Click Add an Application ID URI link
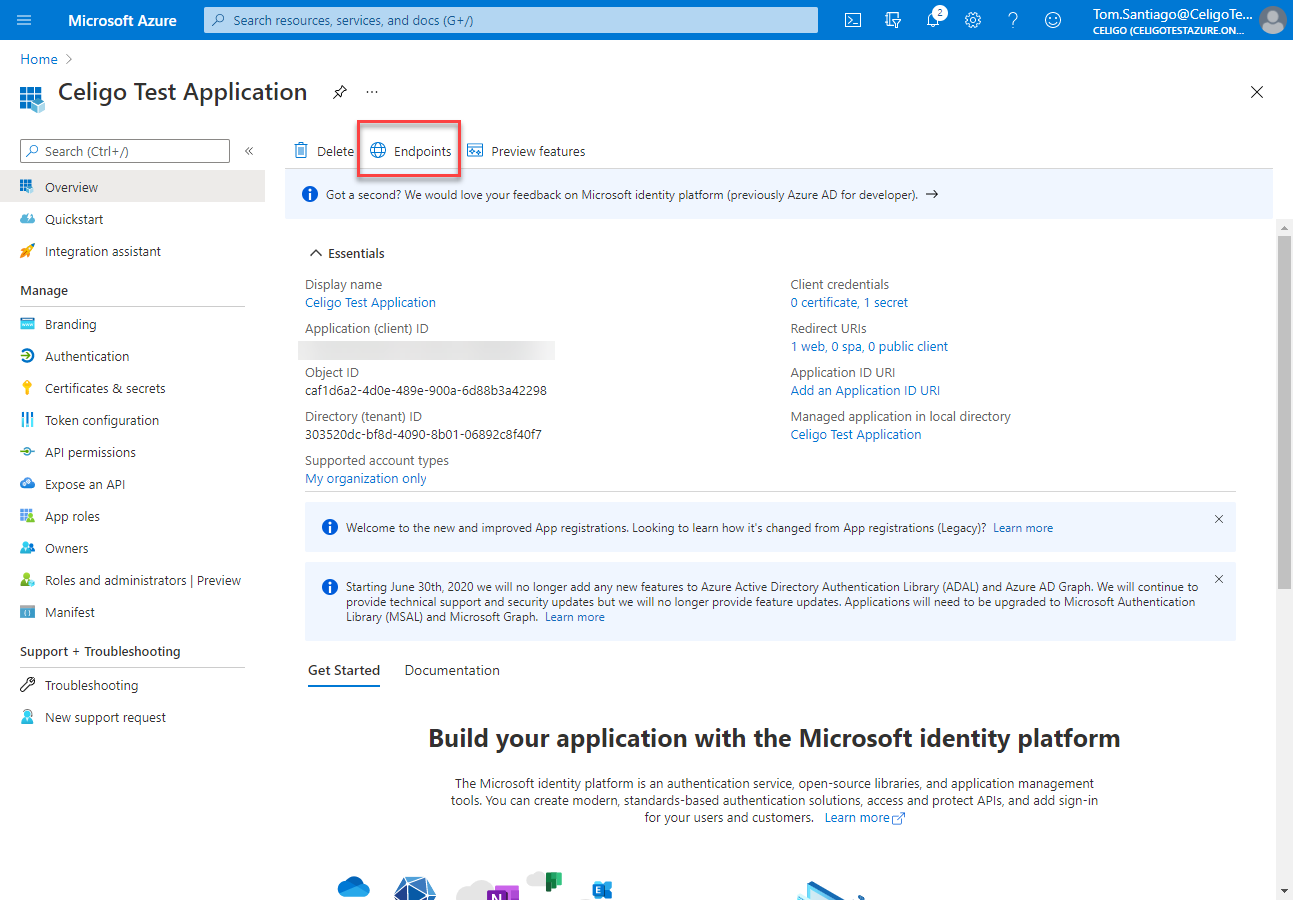The image size is (1293, 900). click(x=865, y=391)
